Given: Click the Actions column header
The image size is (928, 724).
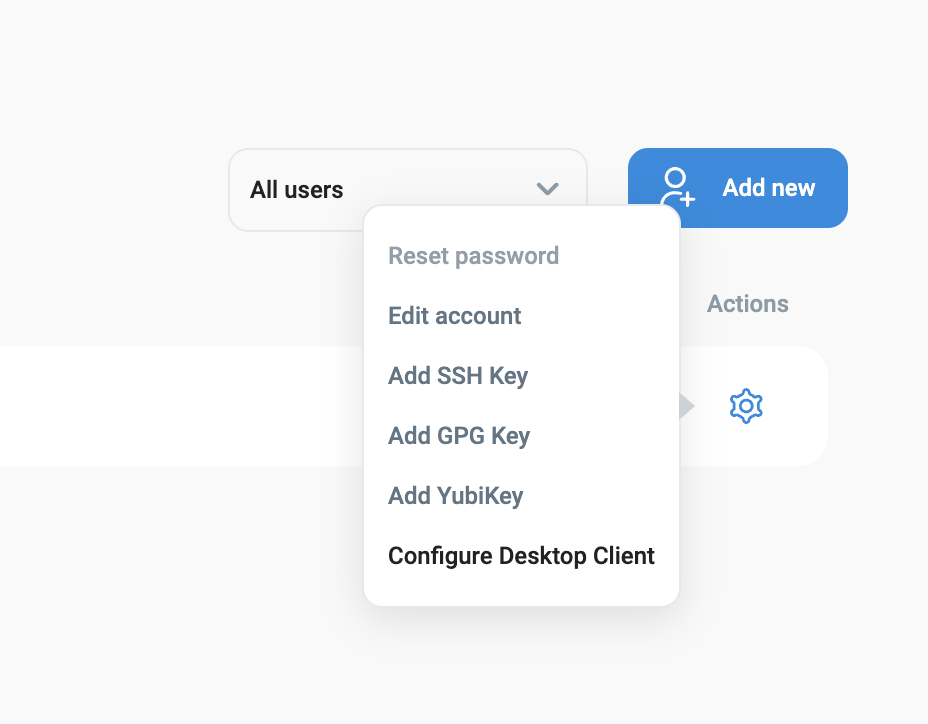Looking at the screenshot, I should tap(747, 304).
